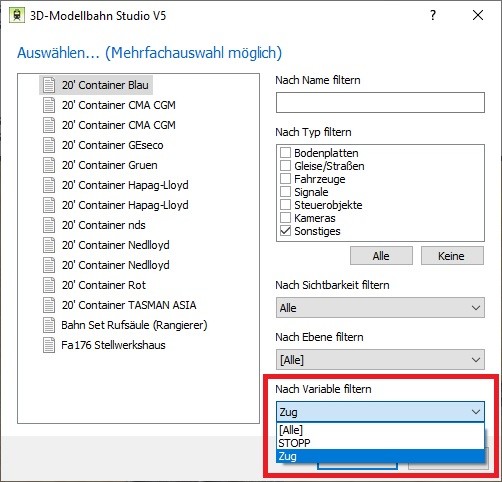Image resolution: width=502 pixels, height=482 pixels.
Task: Click the document icon next to 20' Container GEseco
Action: tap(49, 145)
